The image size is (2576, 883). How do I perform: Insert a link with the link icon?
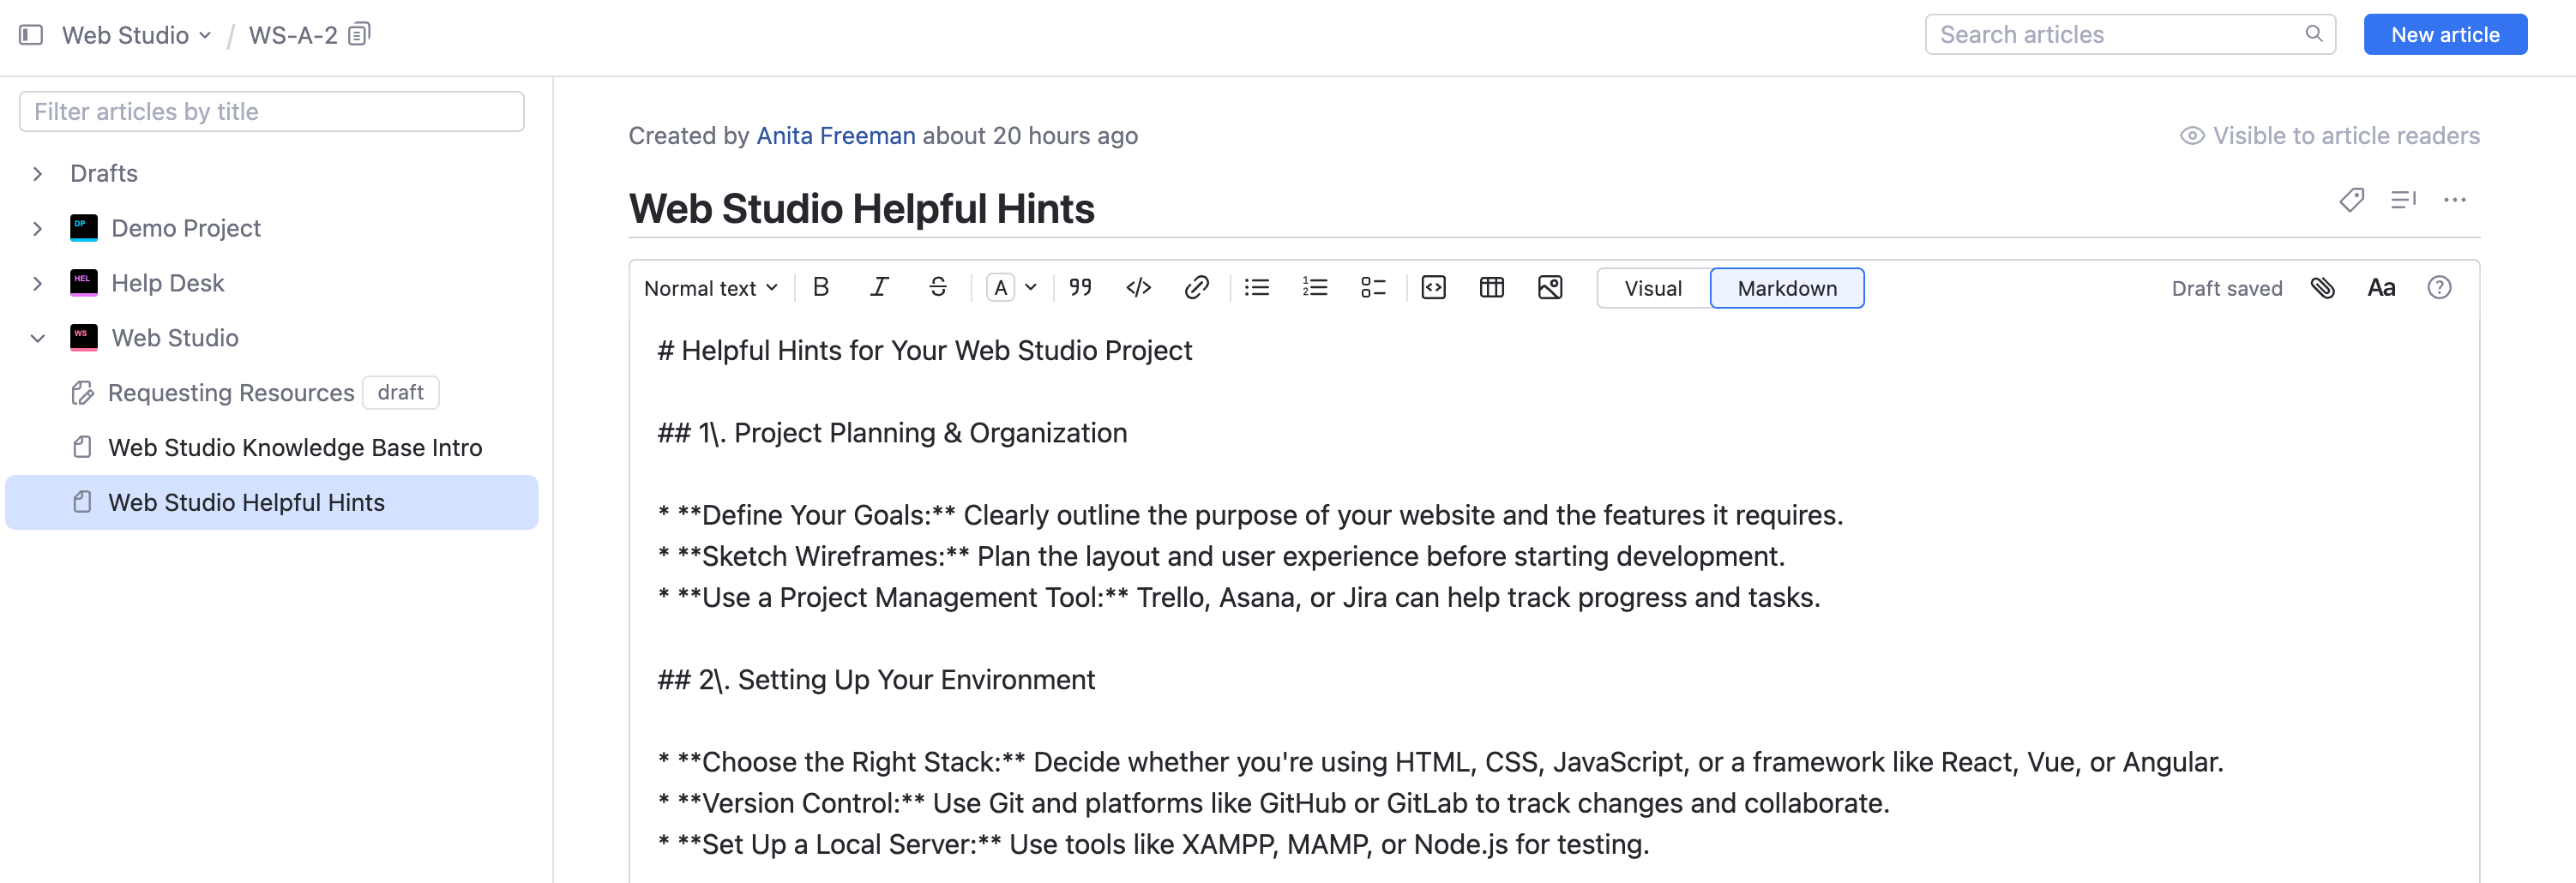point(1196,288)
